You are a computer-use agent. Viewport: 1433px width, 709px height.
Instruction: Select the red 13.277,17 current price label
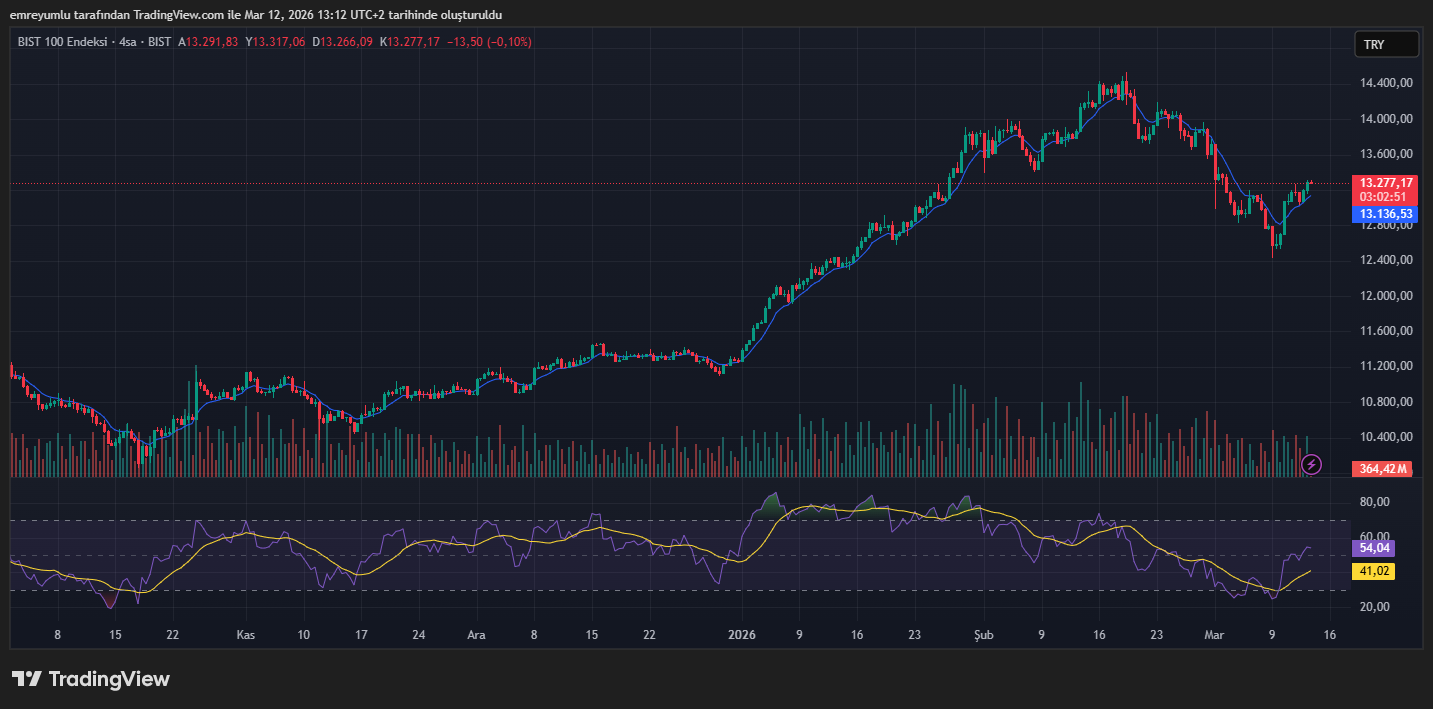point(1385,183)
